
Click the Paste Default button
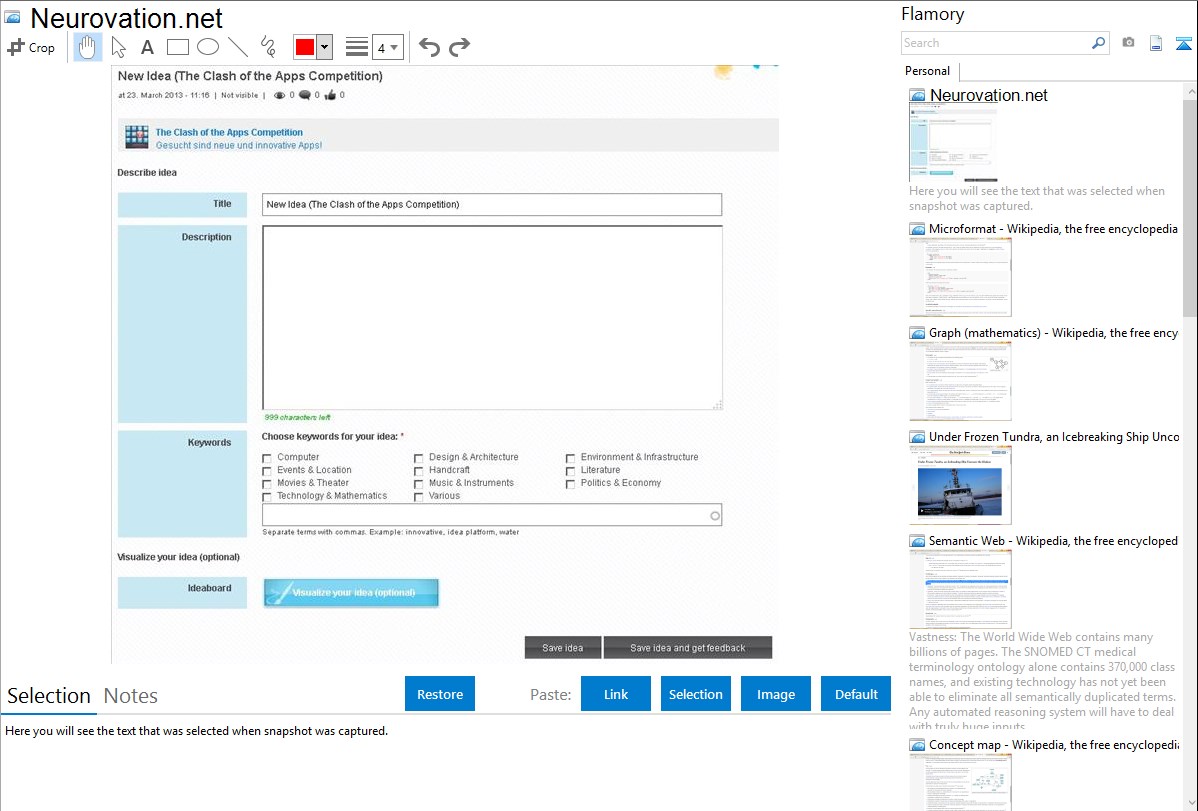(x=856, y=694)
